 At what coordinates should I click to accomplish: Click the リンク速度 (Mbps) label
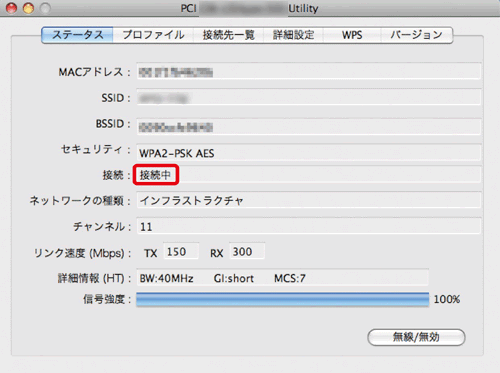82,253
